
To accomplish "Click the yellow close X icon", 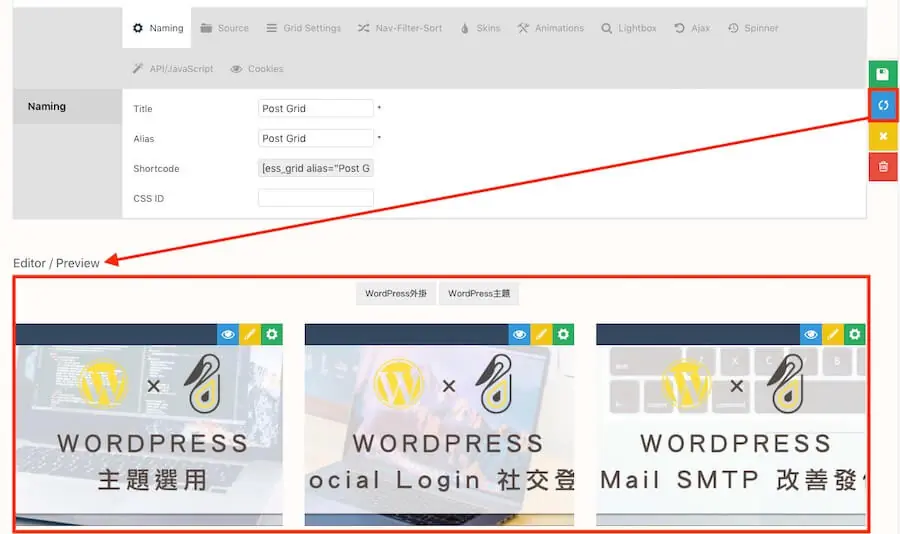I will click(x=883, y=136).
